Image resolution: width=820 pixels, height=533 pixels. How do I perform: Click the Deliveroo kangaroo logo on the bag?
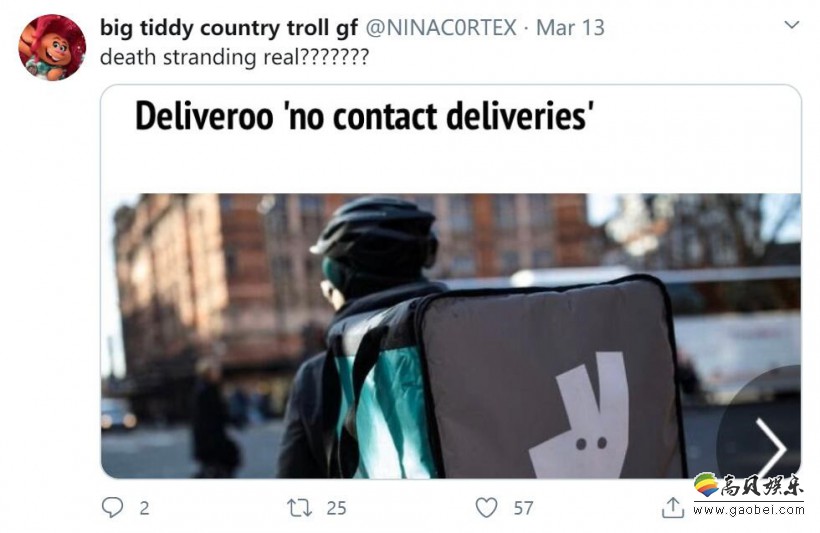580,414
